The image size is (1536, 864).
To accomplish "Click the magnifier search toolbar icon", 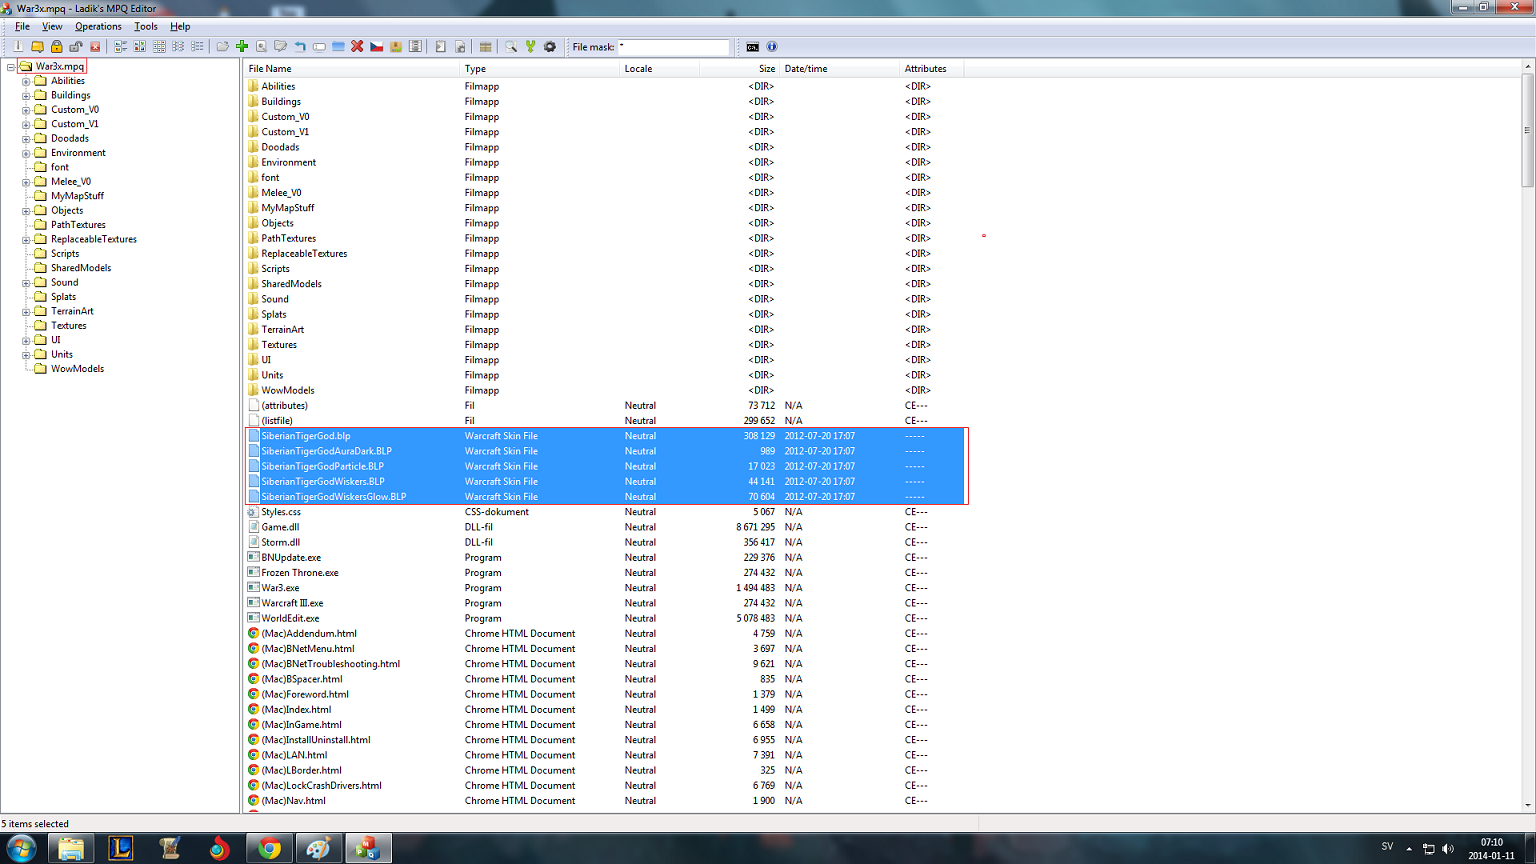I will [x=511, y=46].
